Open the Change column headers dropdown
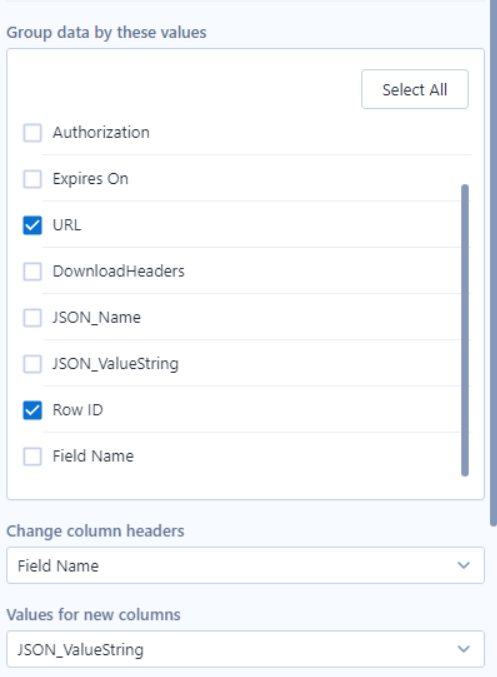 click(x=245, y=565)
